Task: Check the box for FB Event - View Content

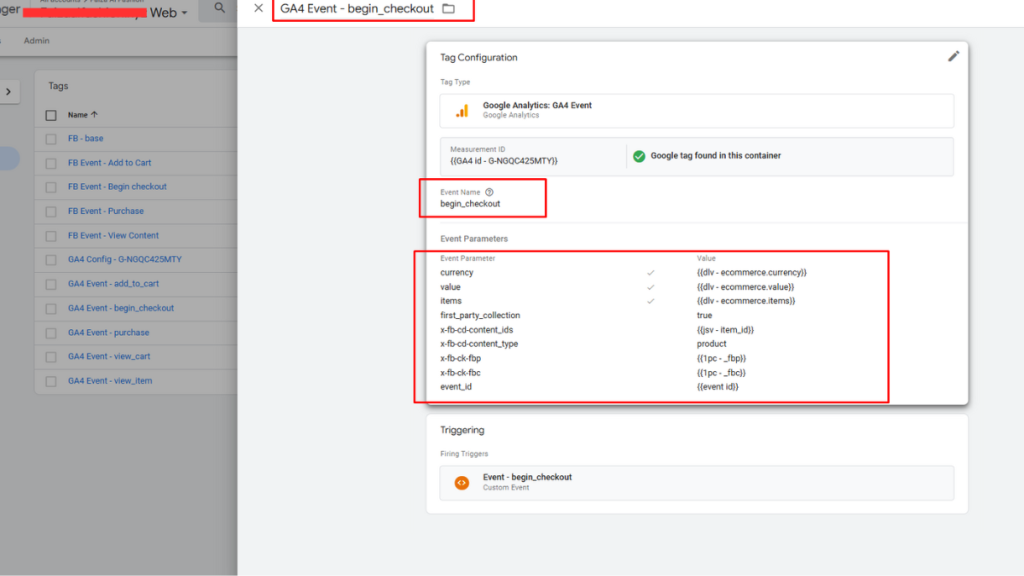Action: coord(51,236)
